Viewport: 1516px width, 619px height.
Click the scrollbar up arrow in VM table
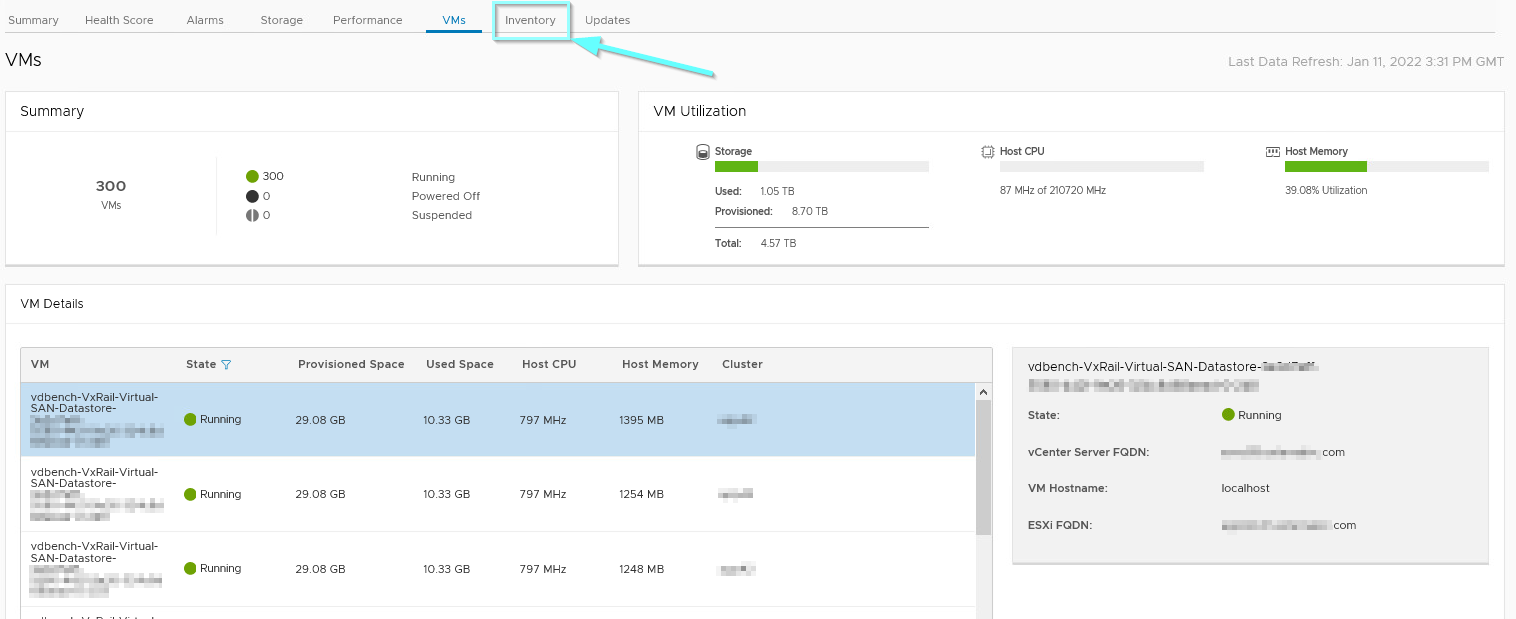click(983, 392)
